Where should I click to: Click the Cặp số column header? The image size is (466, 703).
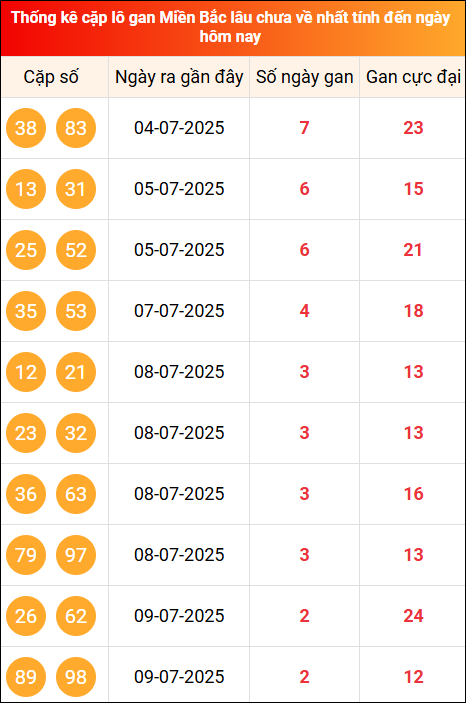(51, 77)
